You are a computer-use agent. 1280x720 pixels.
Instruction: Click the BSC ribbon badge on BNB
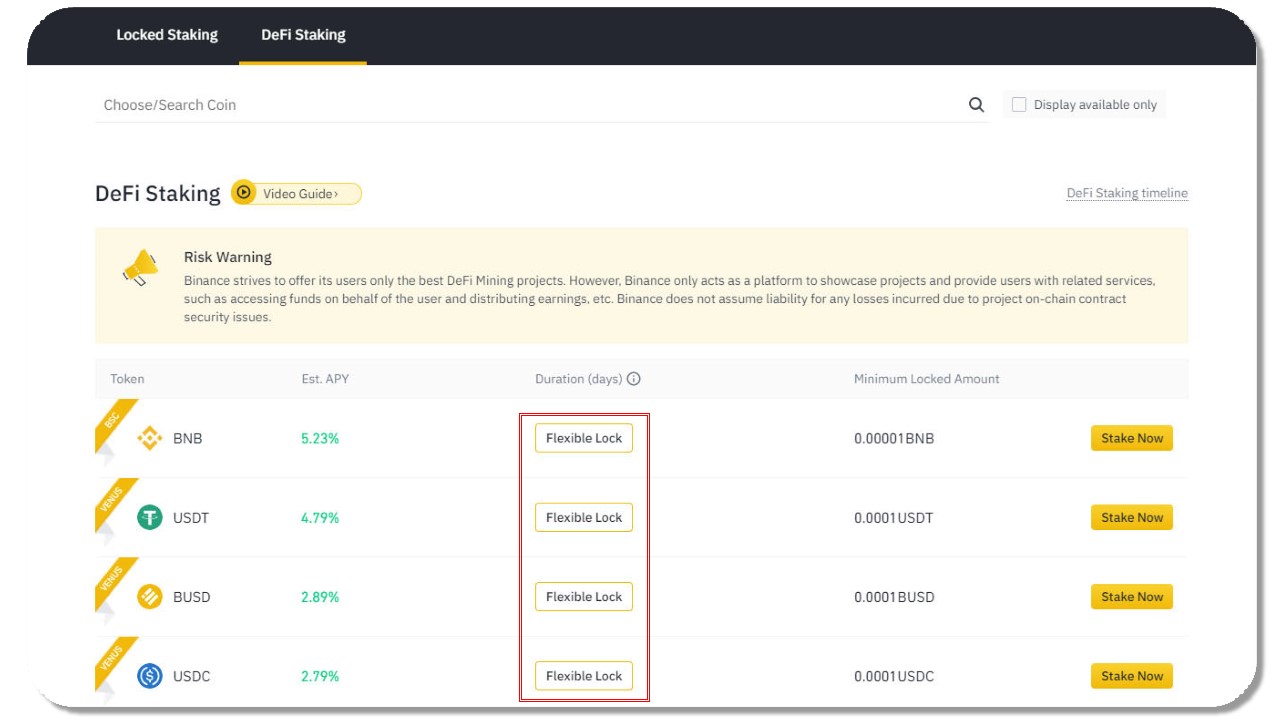(x=113, y=424)
